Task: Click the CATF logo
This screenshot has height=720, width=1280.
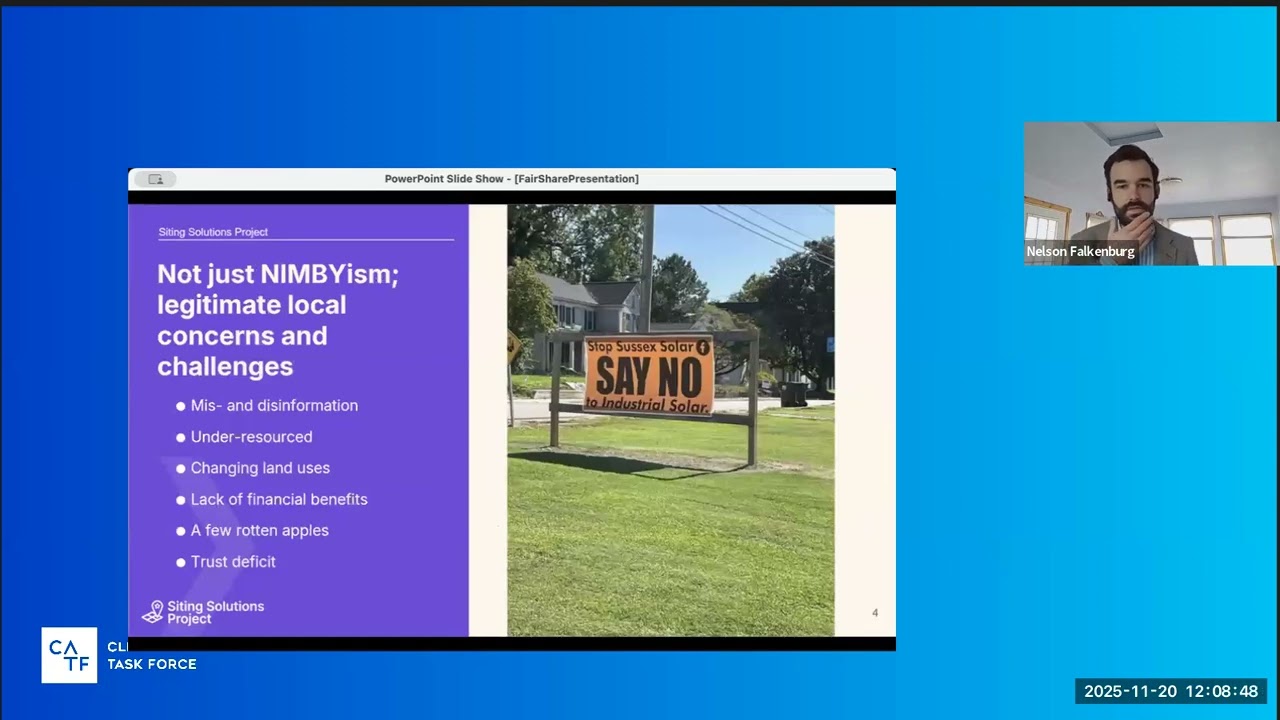Action: click(x=69, y=655)
